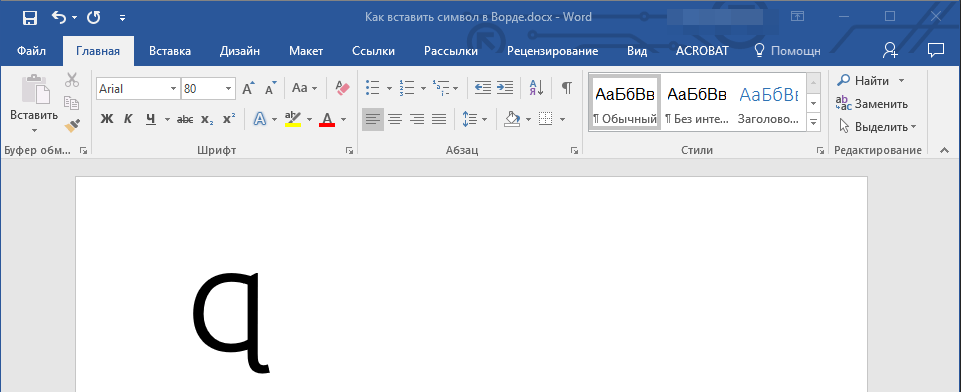Screen dimensions: 961x392
Task: Switch to the Вставка tab
Action: (x=170, y=51)
